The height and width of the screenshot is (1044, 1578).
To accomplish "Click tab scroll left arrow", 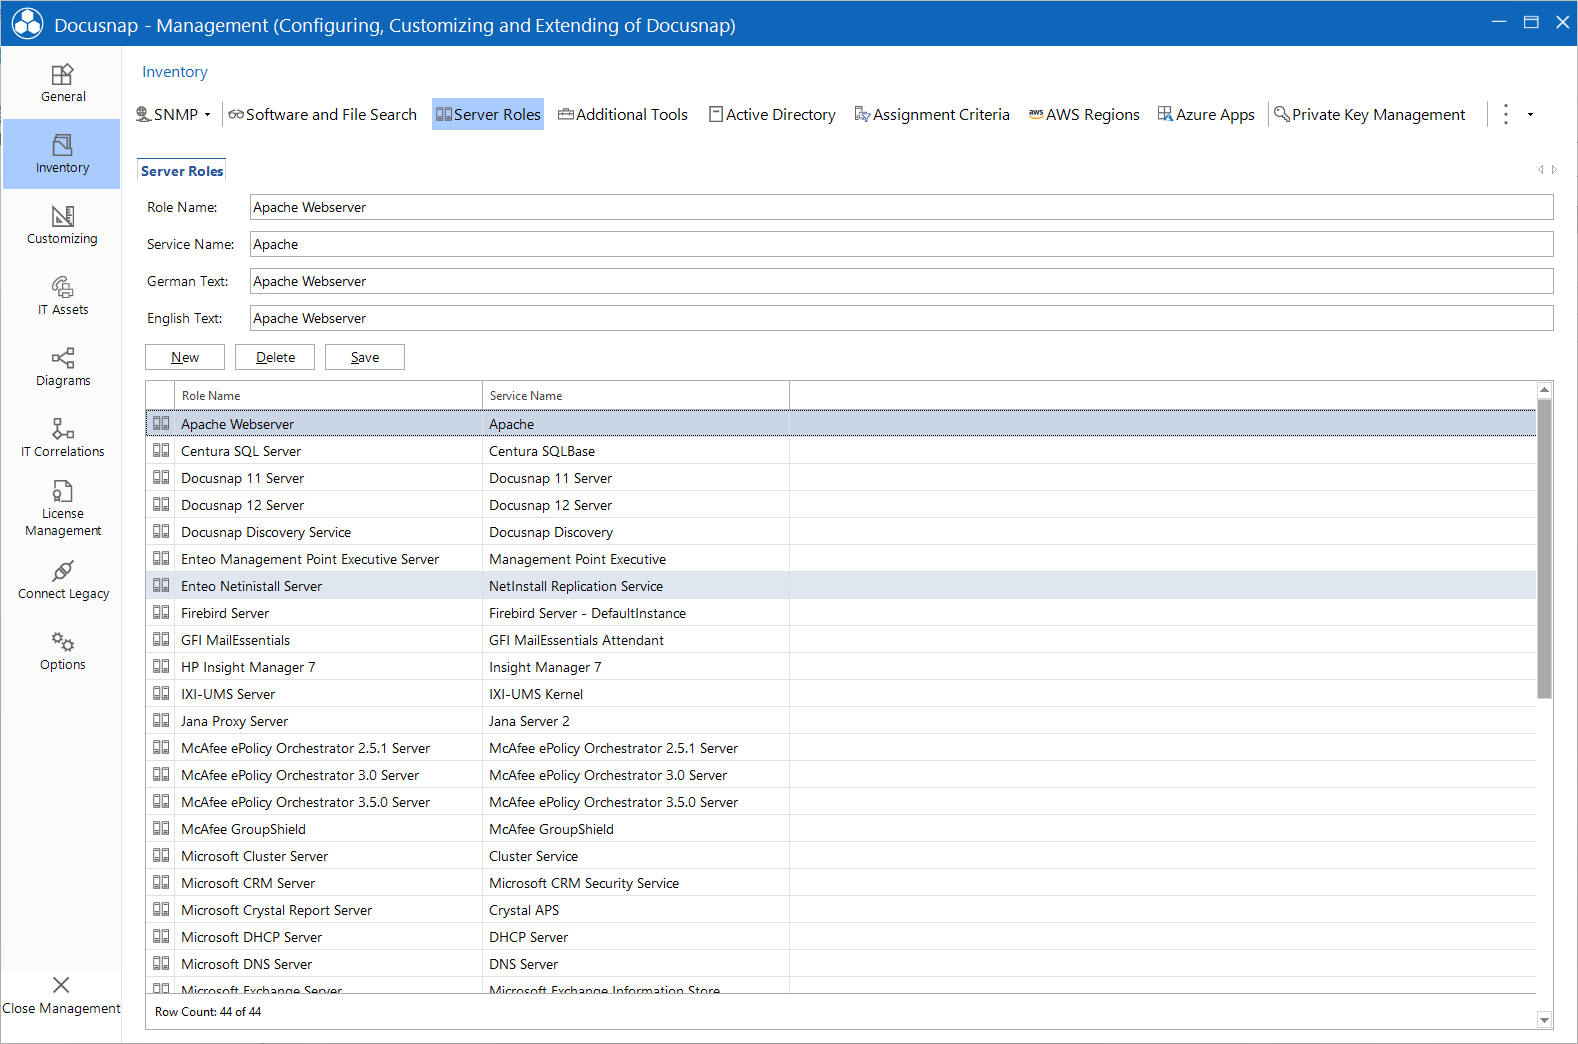I will [x=1541, y=170].
